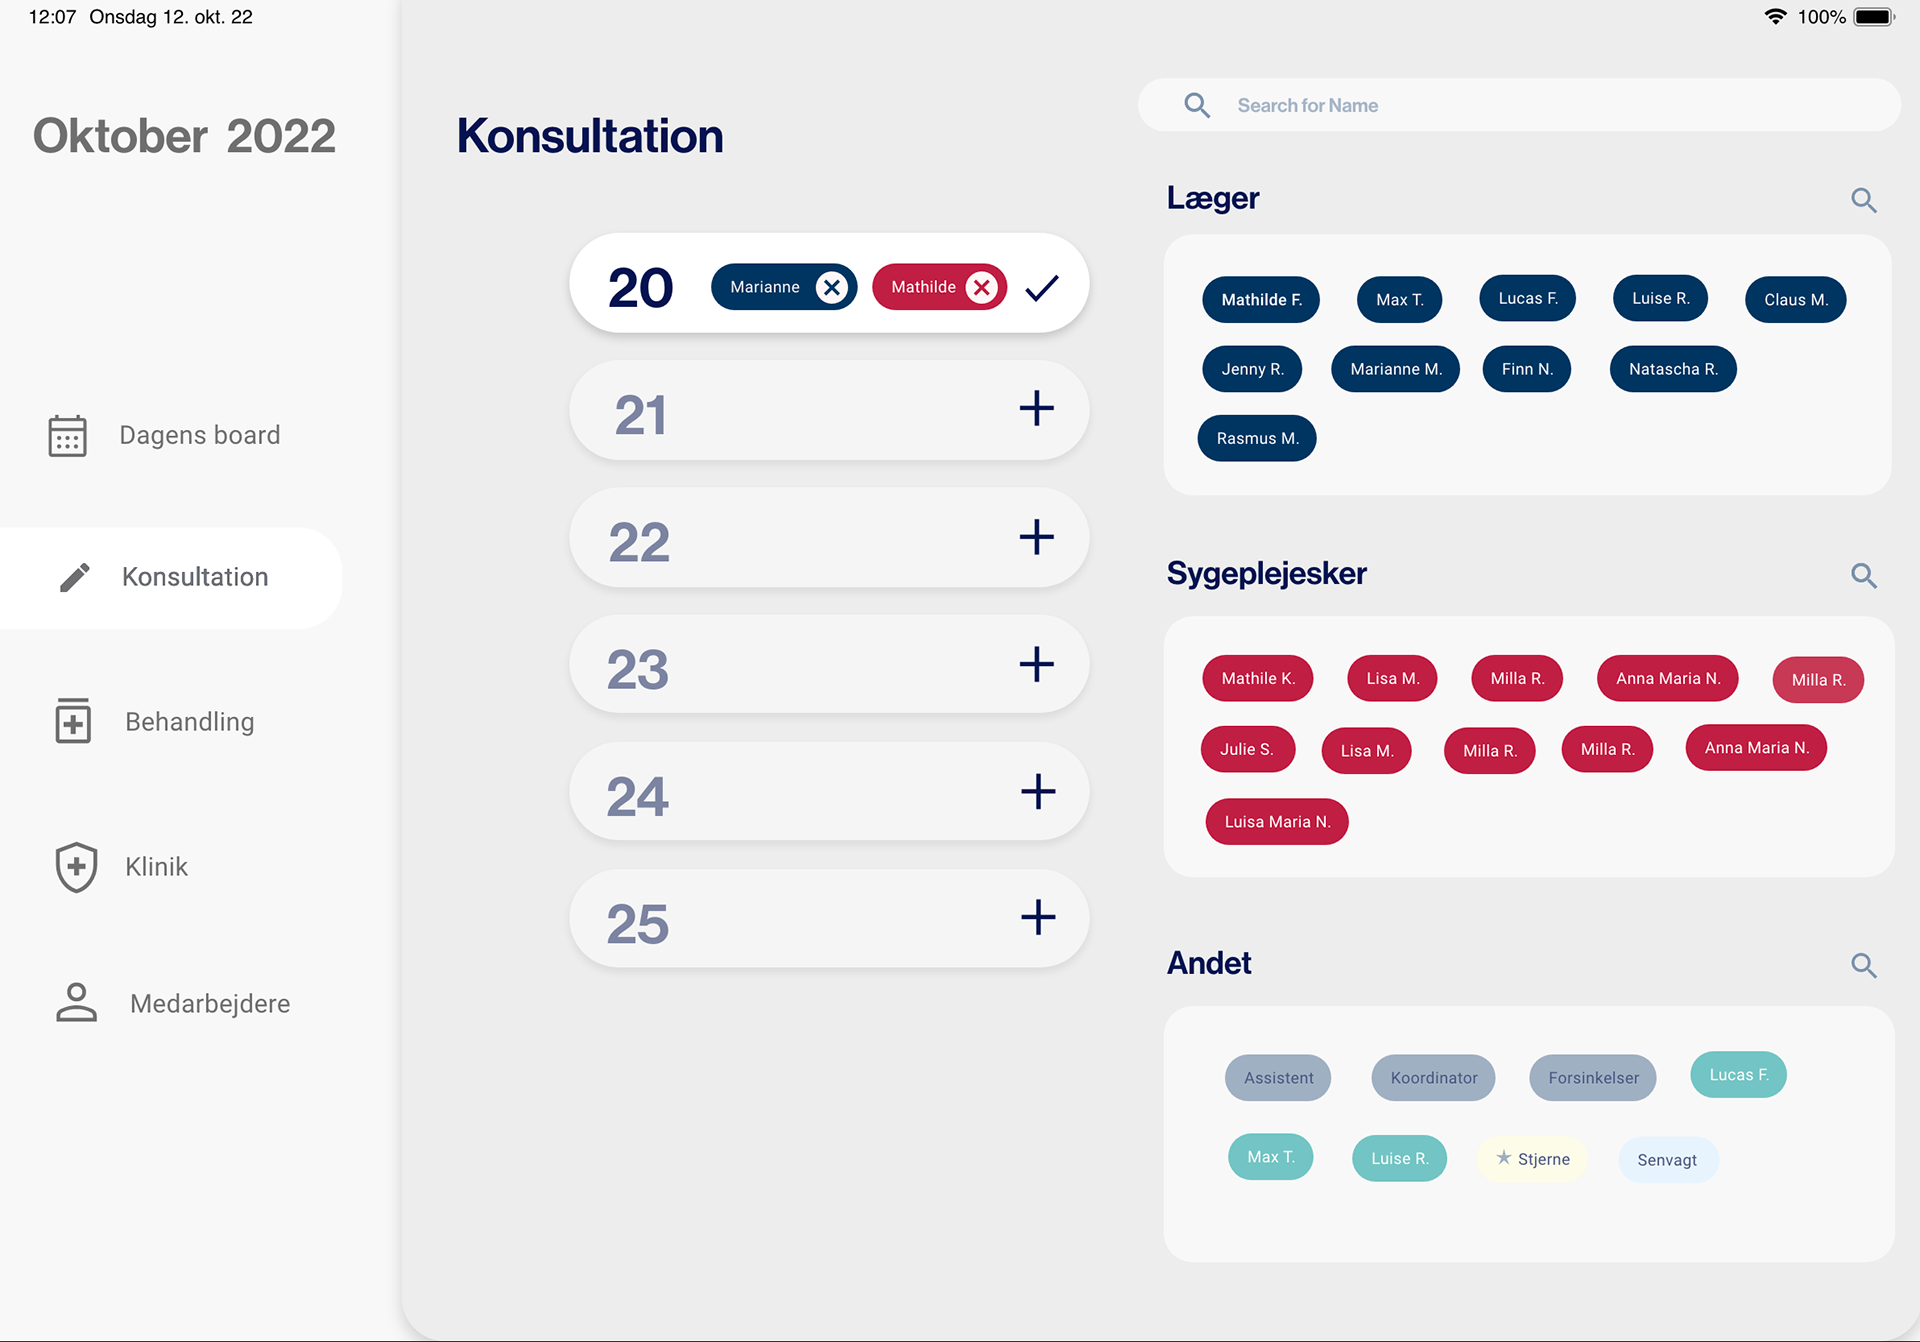Open search in the Sygeplejesker section
This screenshot has width=1920, height=1342.
pos(1863,575)
